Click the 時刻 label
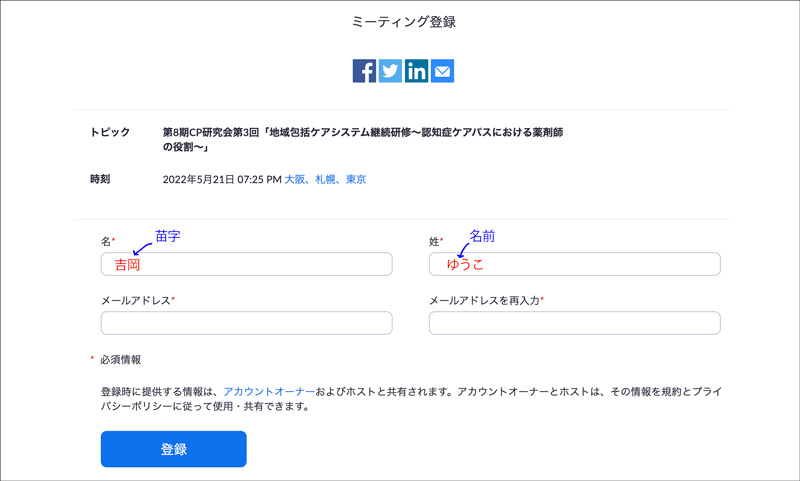This screenshot has height=481, width=800. pos(100,179)
